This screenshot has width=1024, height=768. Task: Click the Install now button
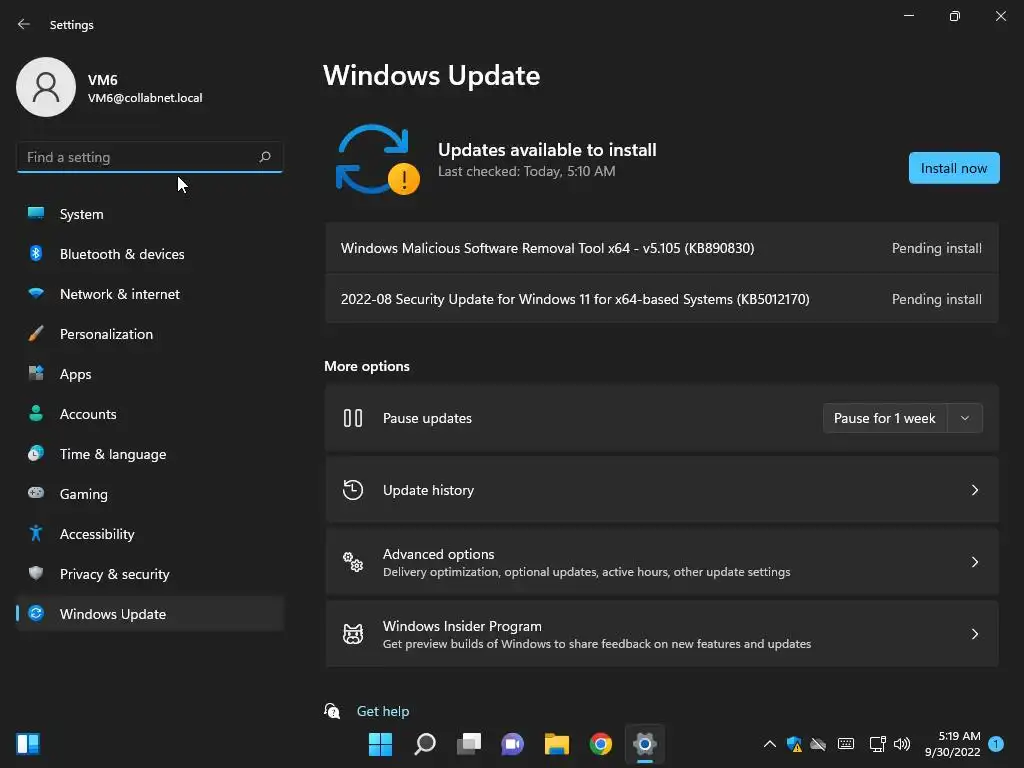coord(953,168)
